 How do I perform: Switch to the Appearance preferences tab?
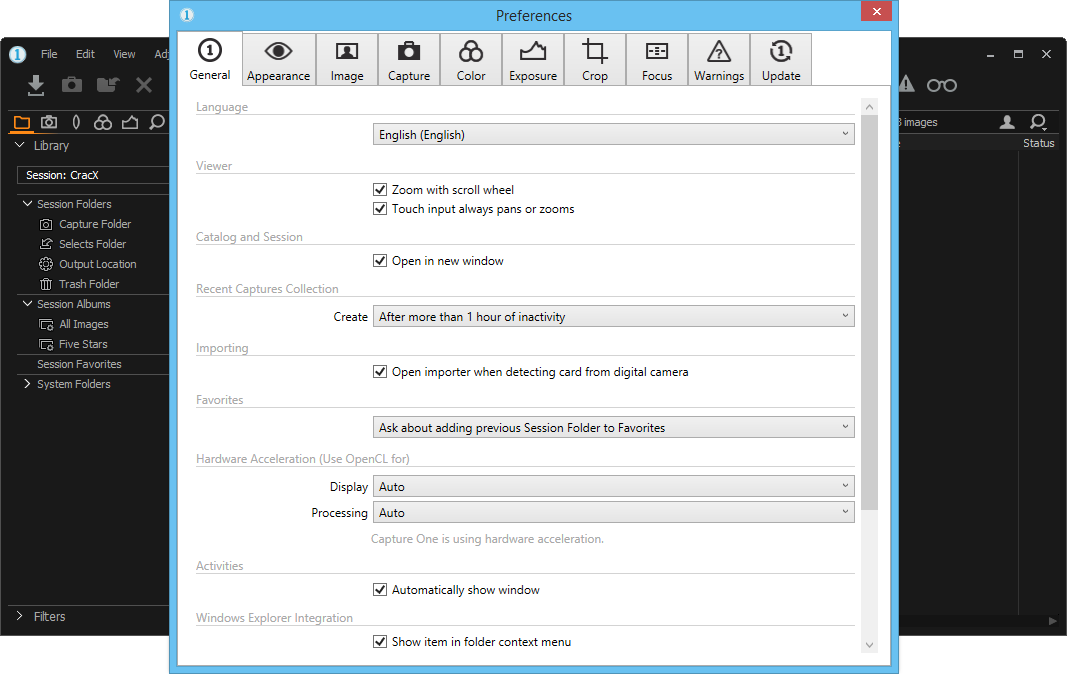278,60
